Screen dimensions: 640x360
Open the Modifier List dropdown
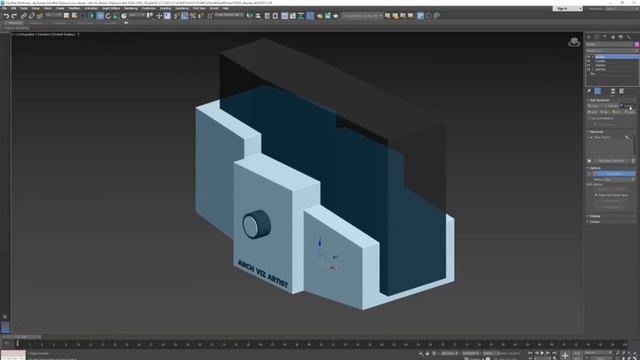612,51
